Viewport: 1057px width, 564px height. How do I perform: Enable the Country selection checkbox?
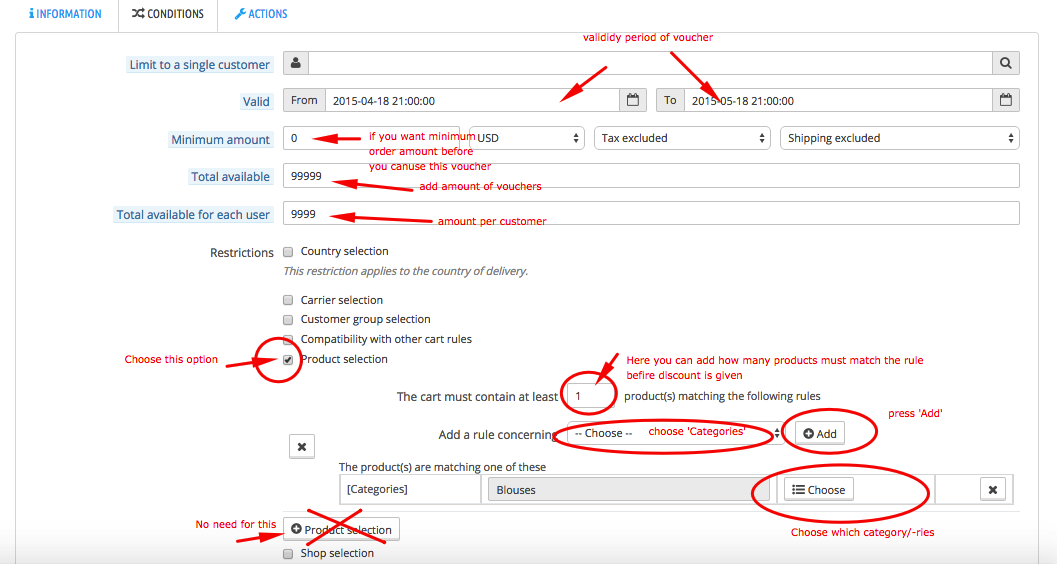tap(288, 252)
